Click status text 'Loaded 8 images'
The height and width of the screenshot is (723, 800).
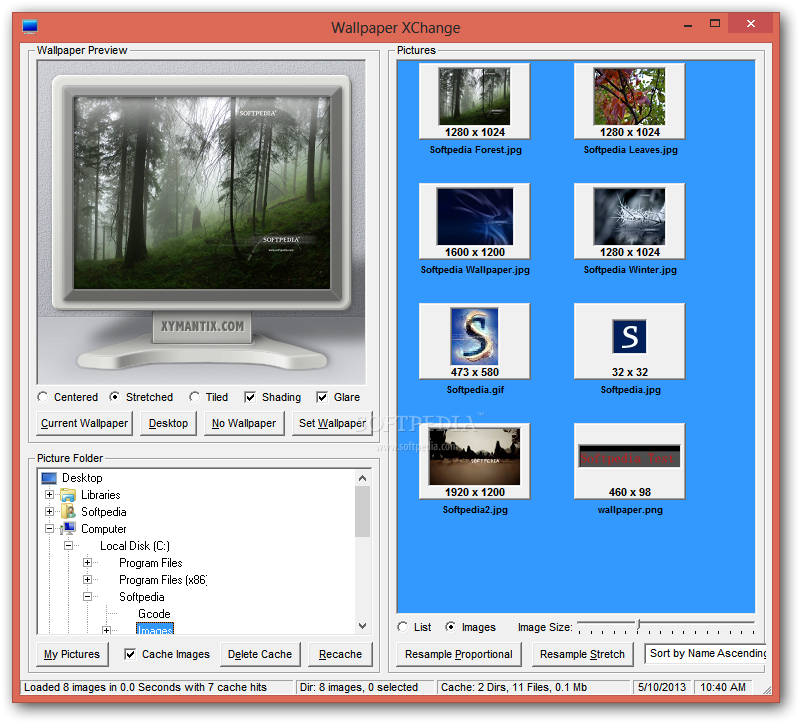[x=145, y=687]
